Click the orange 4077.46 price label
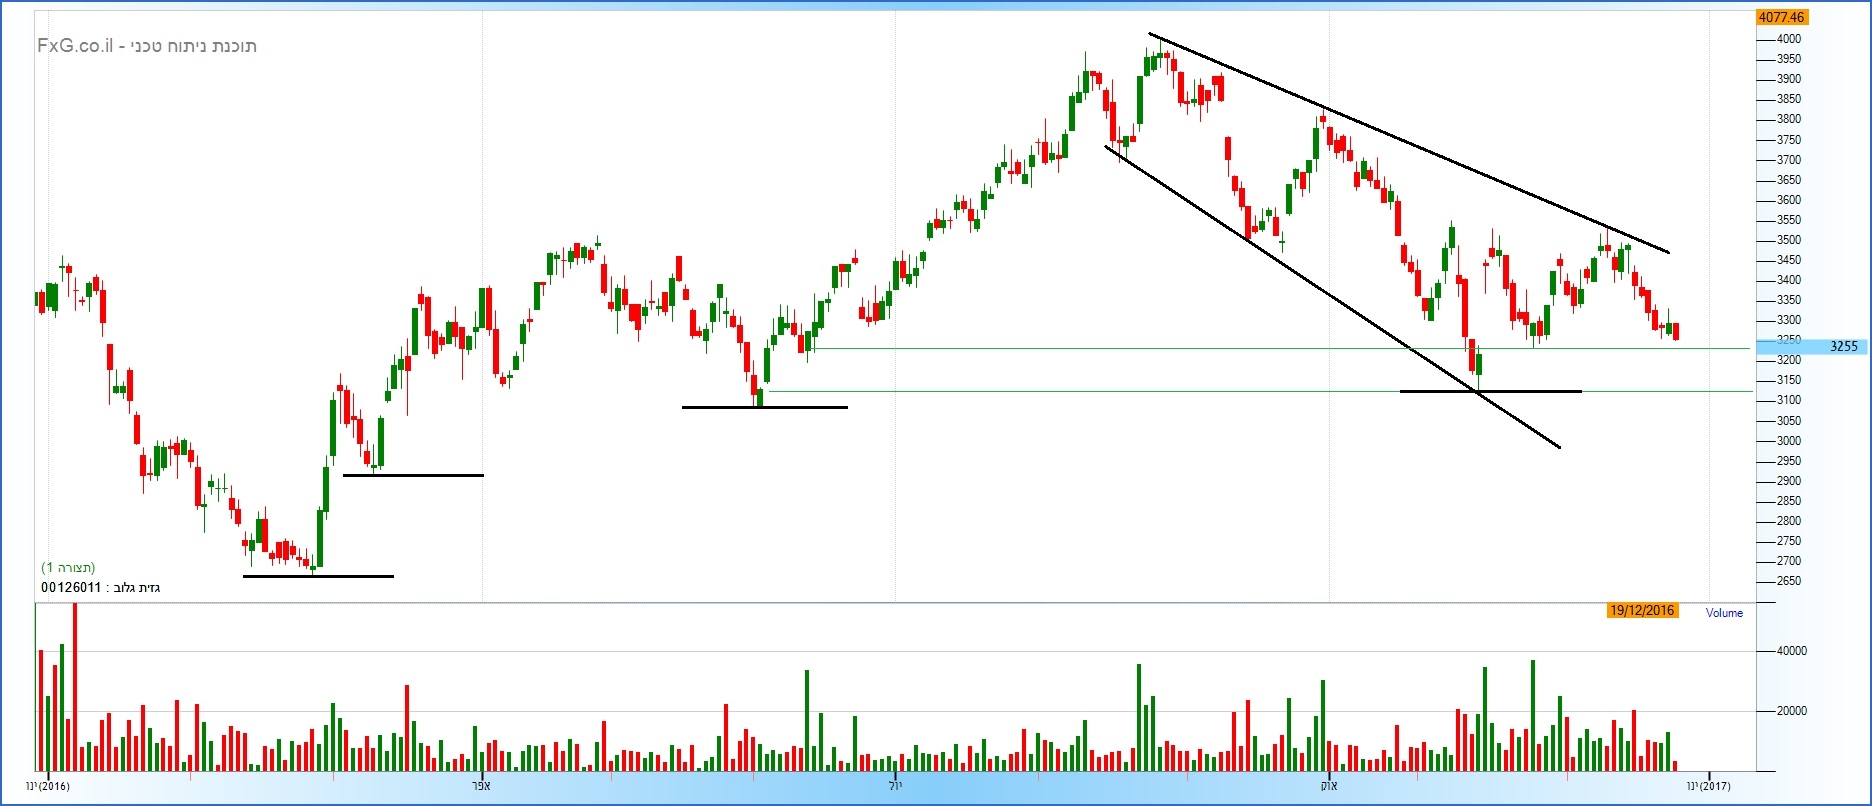The width and height of the screenshot is (1872, 806). pos(1781,17)
